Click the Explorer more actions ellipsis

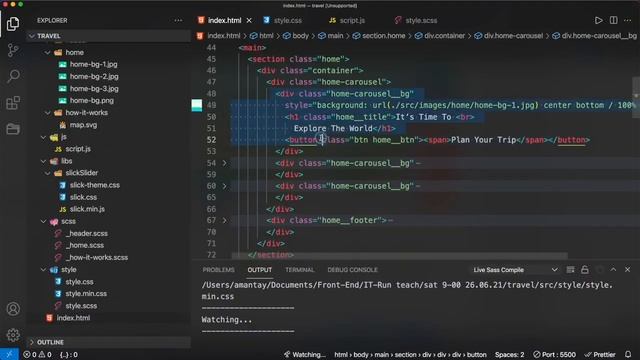click(178, 20)
